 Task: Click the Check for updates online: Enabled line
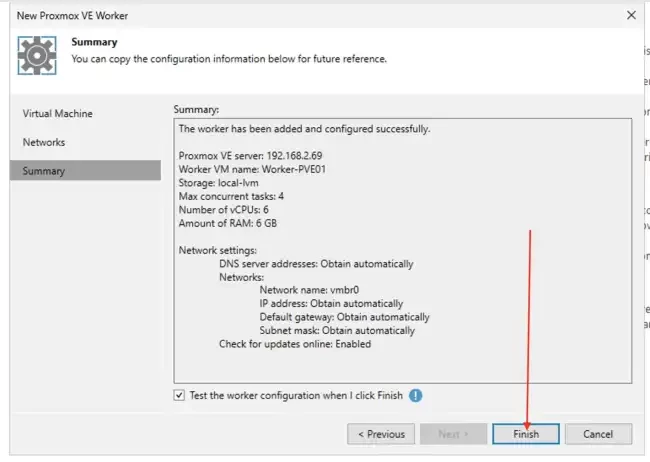click(x=295, y=344)
